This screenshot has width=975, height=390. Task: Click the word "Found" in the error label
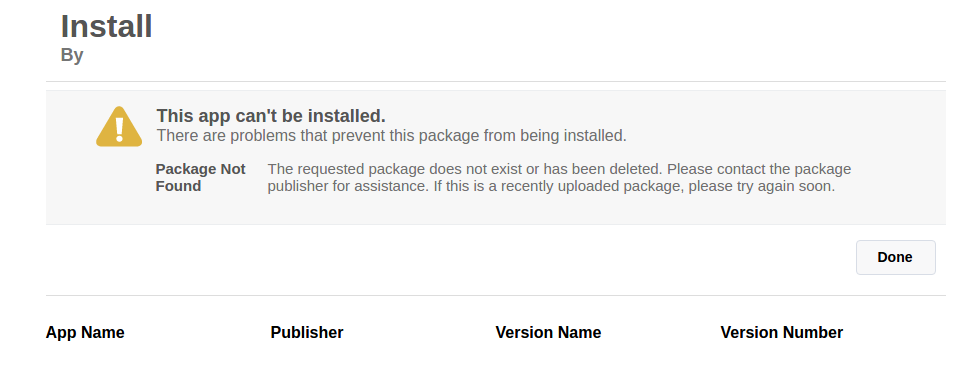point(178,186)
